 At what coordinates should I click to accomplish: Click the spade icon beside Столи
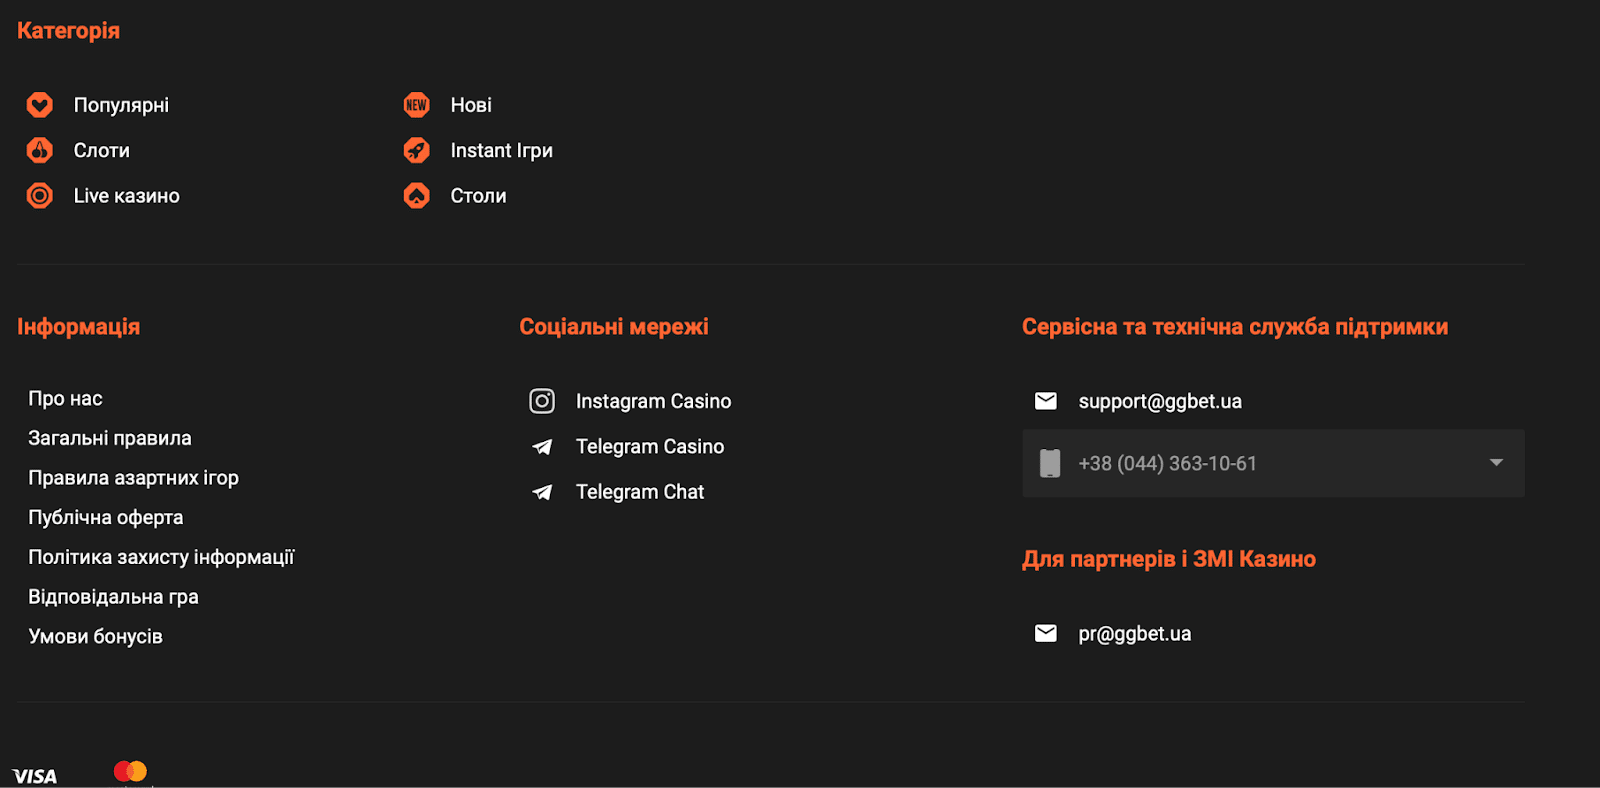point(417,196)
